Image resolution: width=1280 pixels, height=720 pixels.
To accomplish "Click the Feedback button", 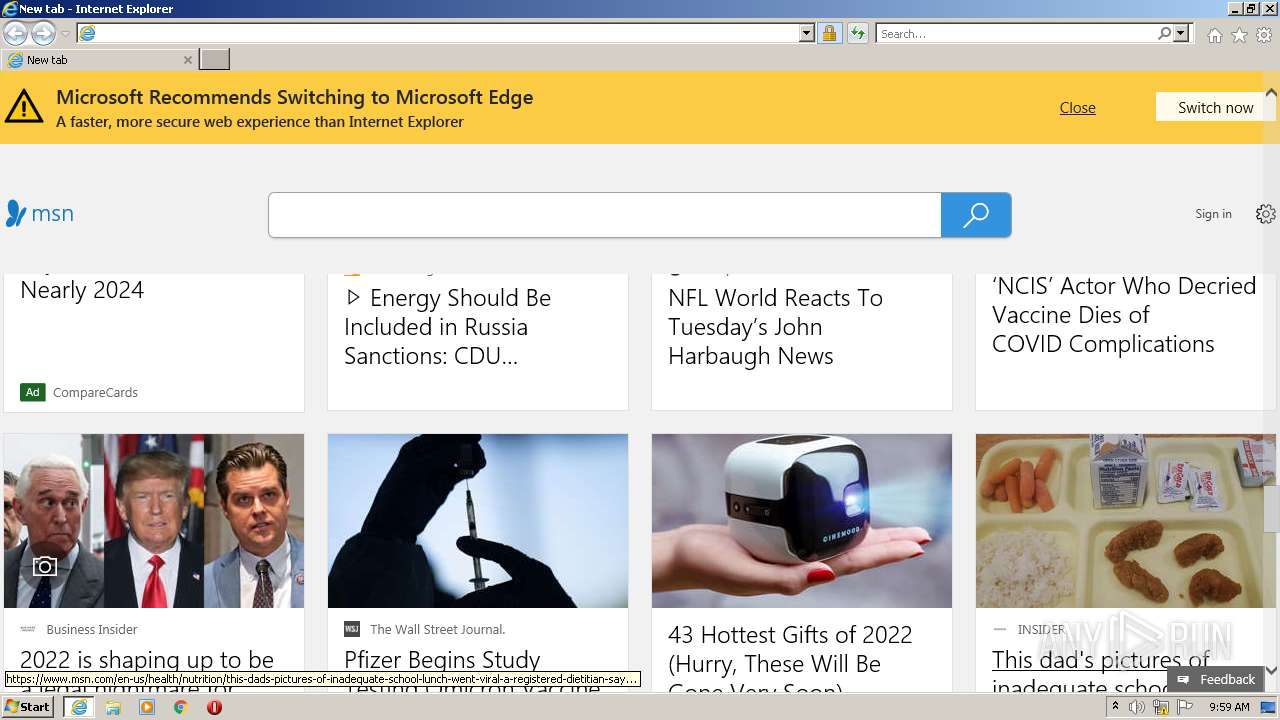I will pos(1215,679).
